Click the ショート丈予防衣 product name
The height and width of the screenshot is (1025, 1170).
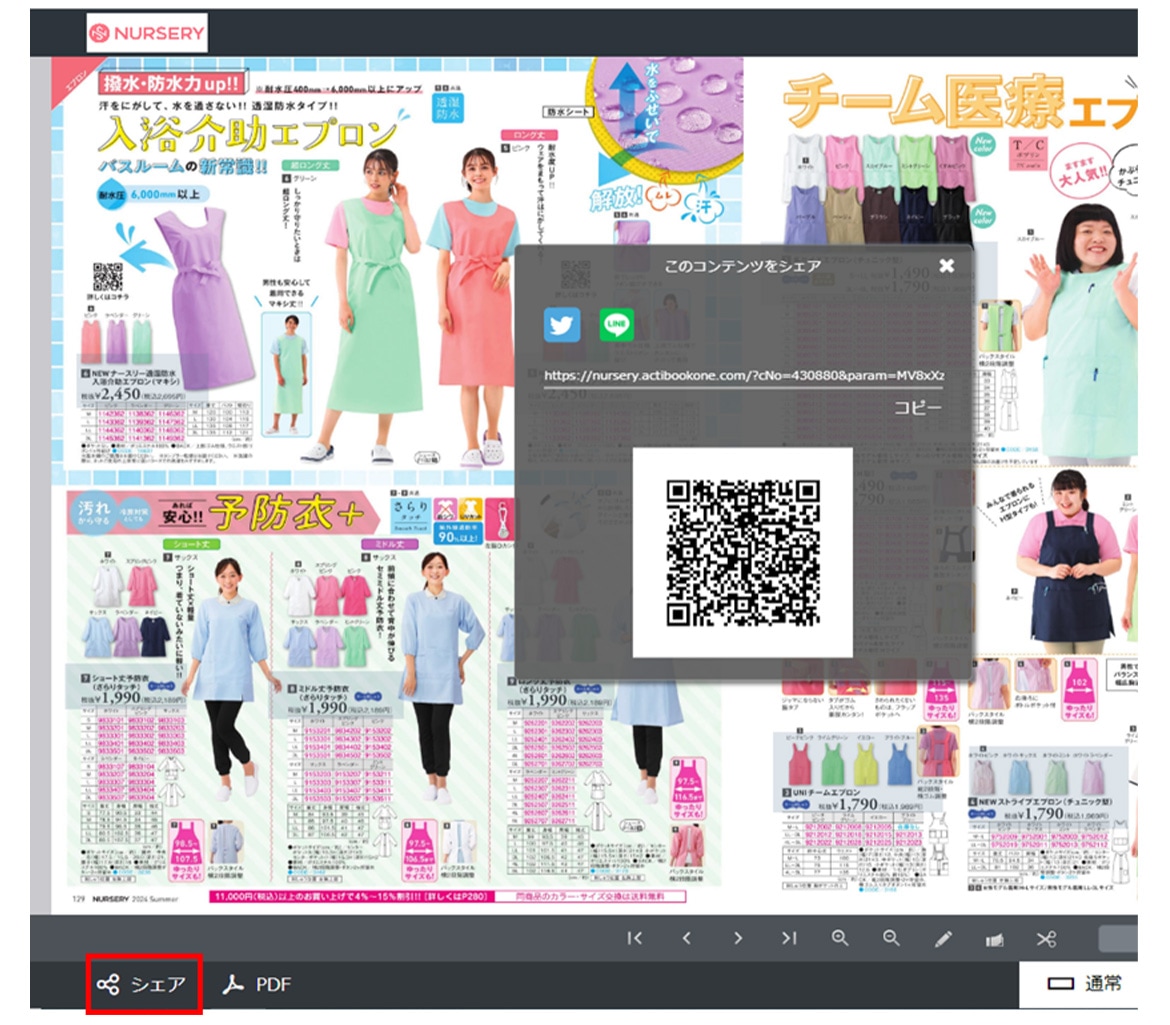click(119, 680)
